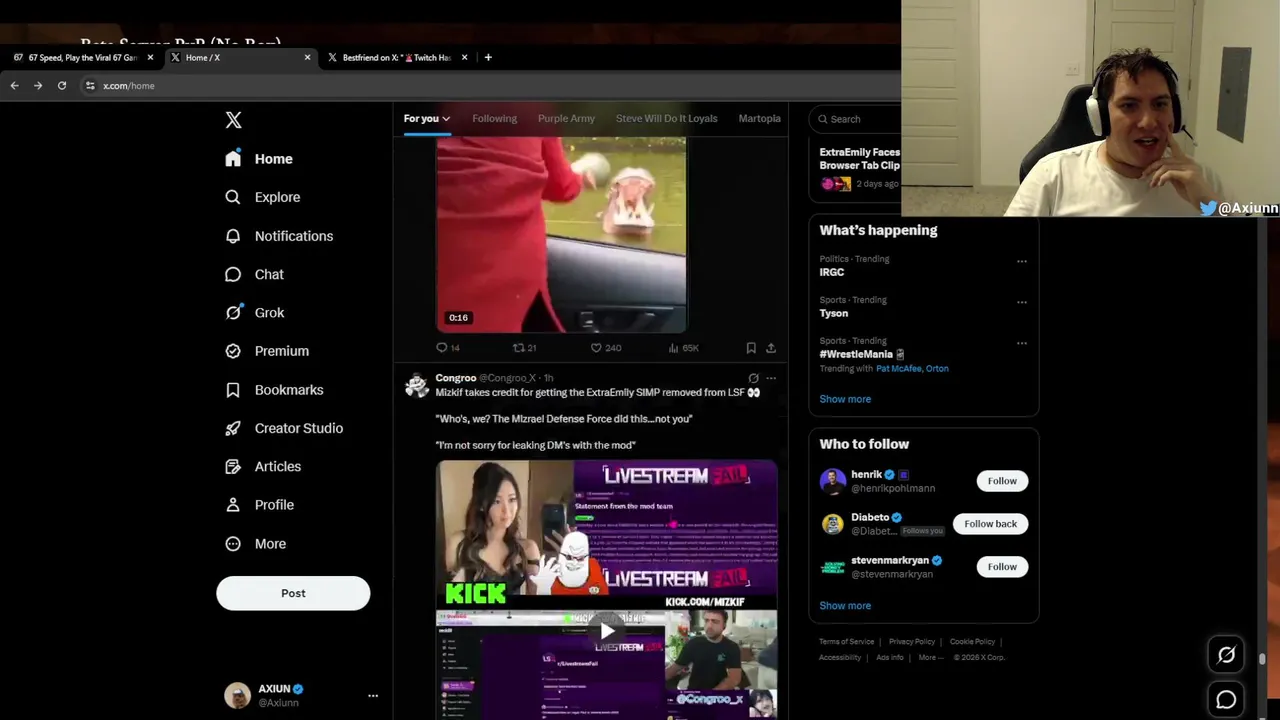
Task: Open Articles in the sidebar
Action: pos(263,466)
